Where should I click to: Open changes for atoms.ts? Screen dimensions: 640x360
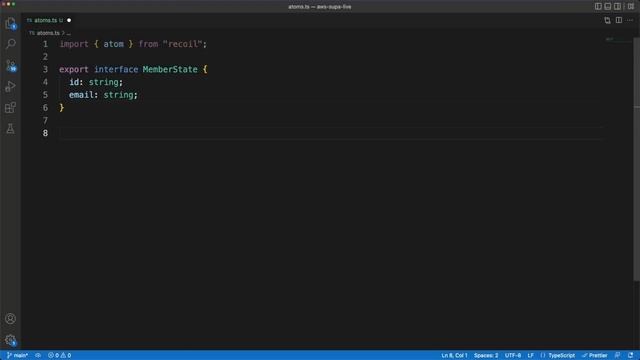point(607,20)
